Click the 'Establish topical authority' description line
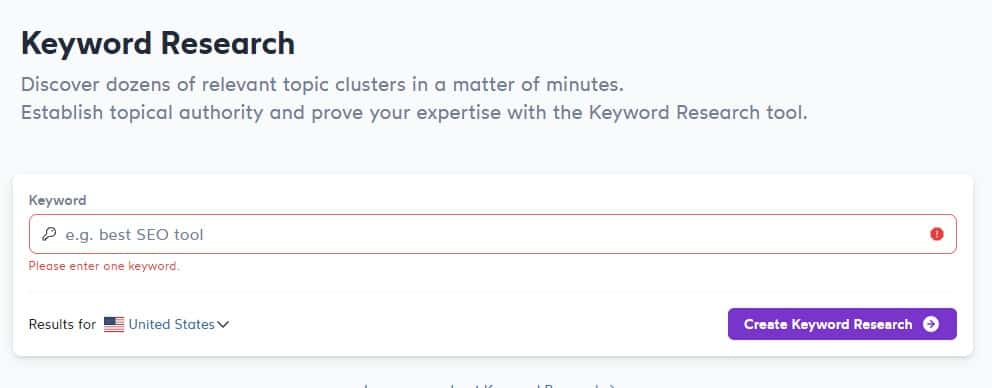 pos(414,113)
